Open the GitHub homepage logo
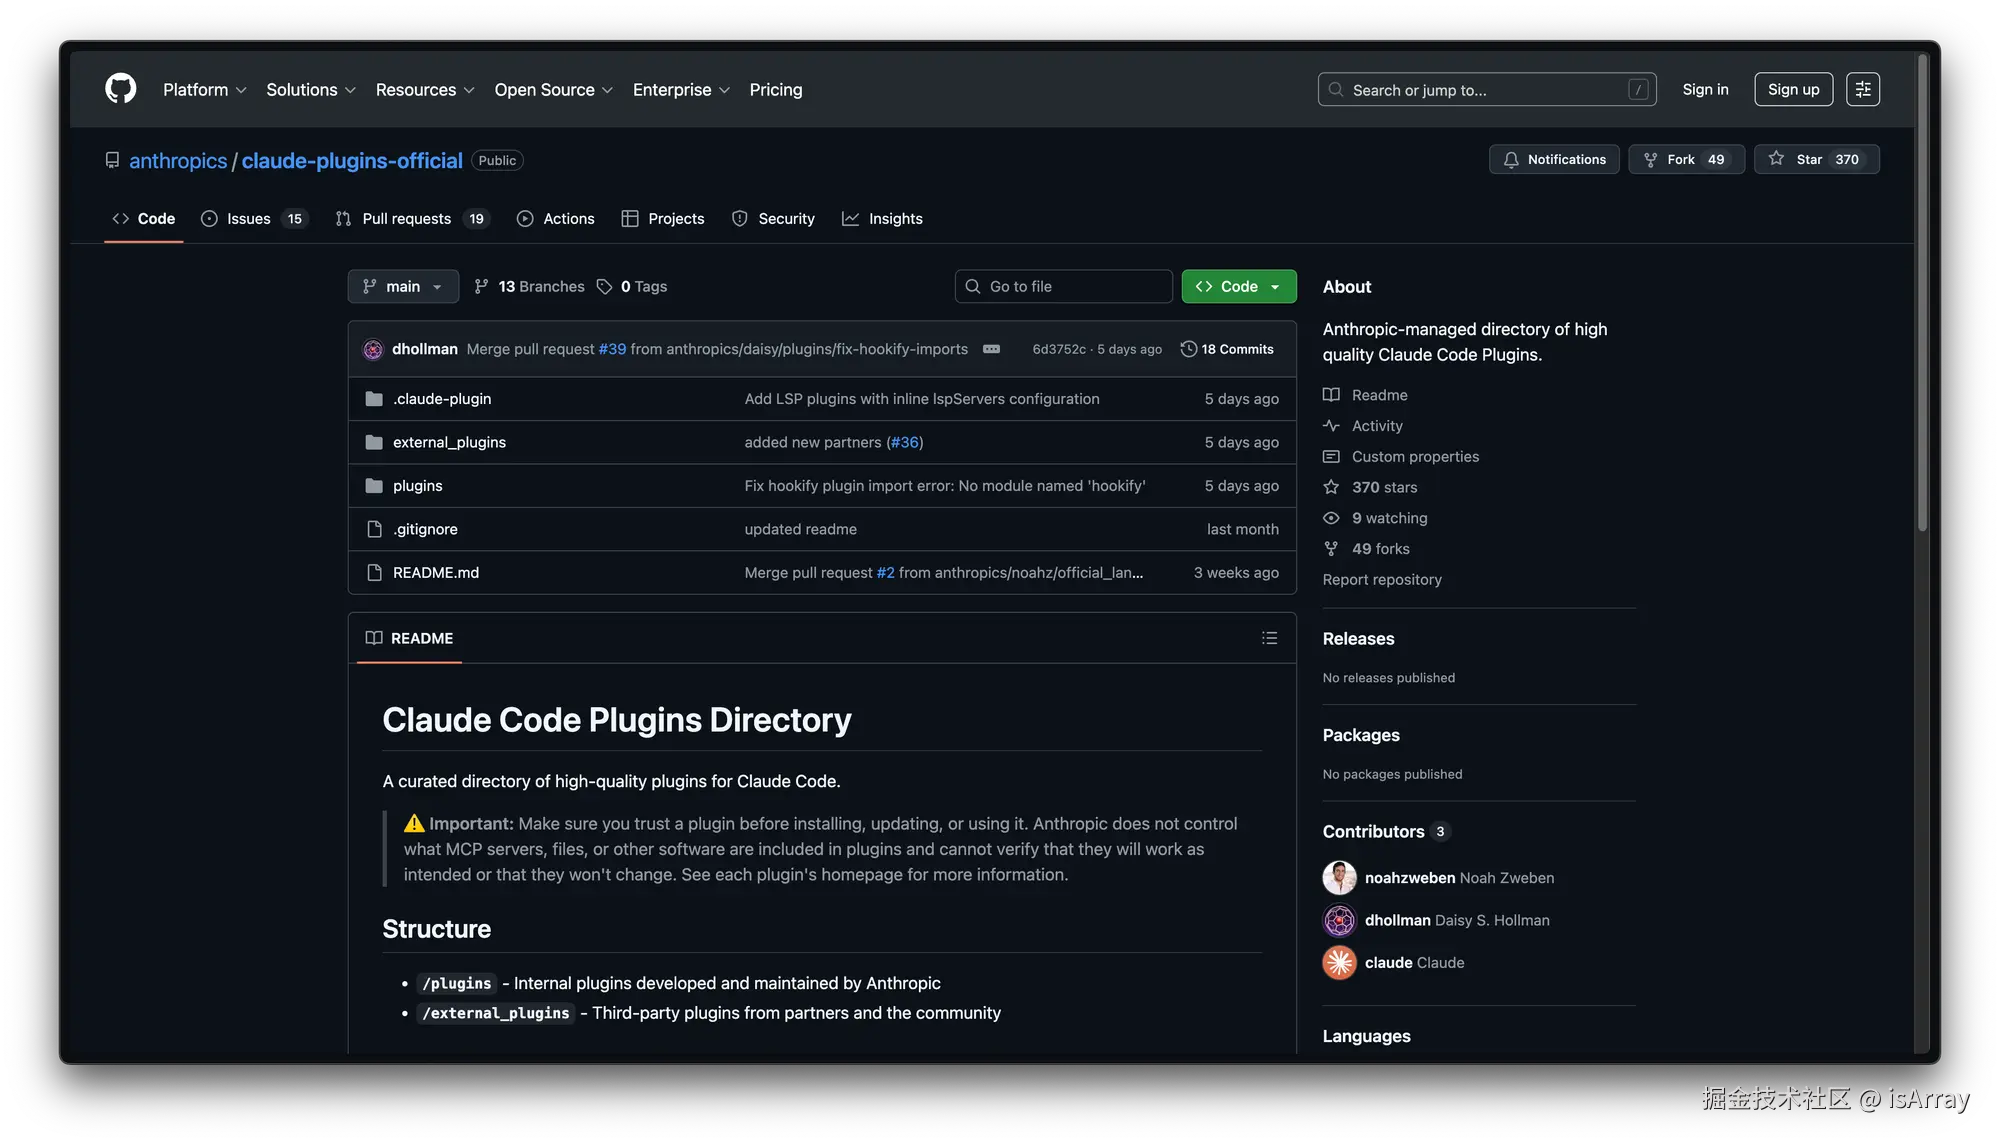Screen dimensions: 2000x1143 [x=121, y=89]
